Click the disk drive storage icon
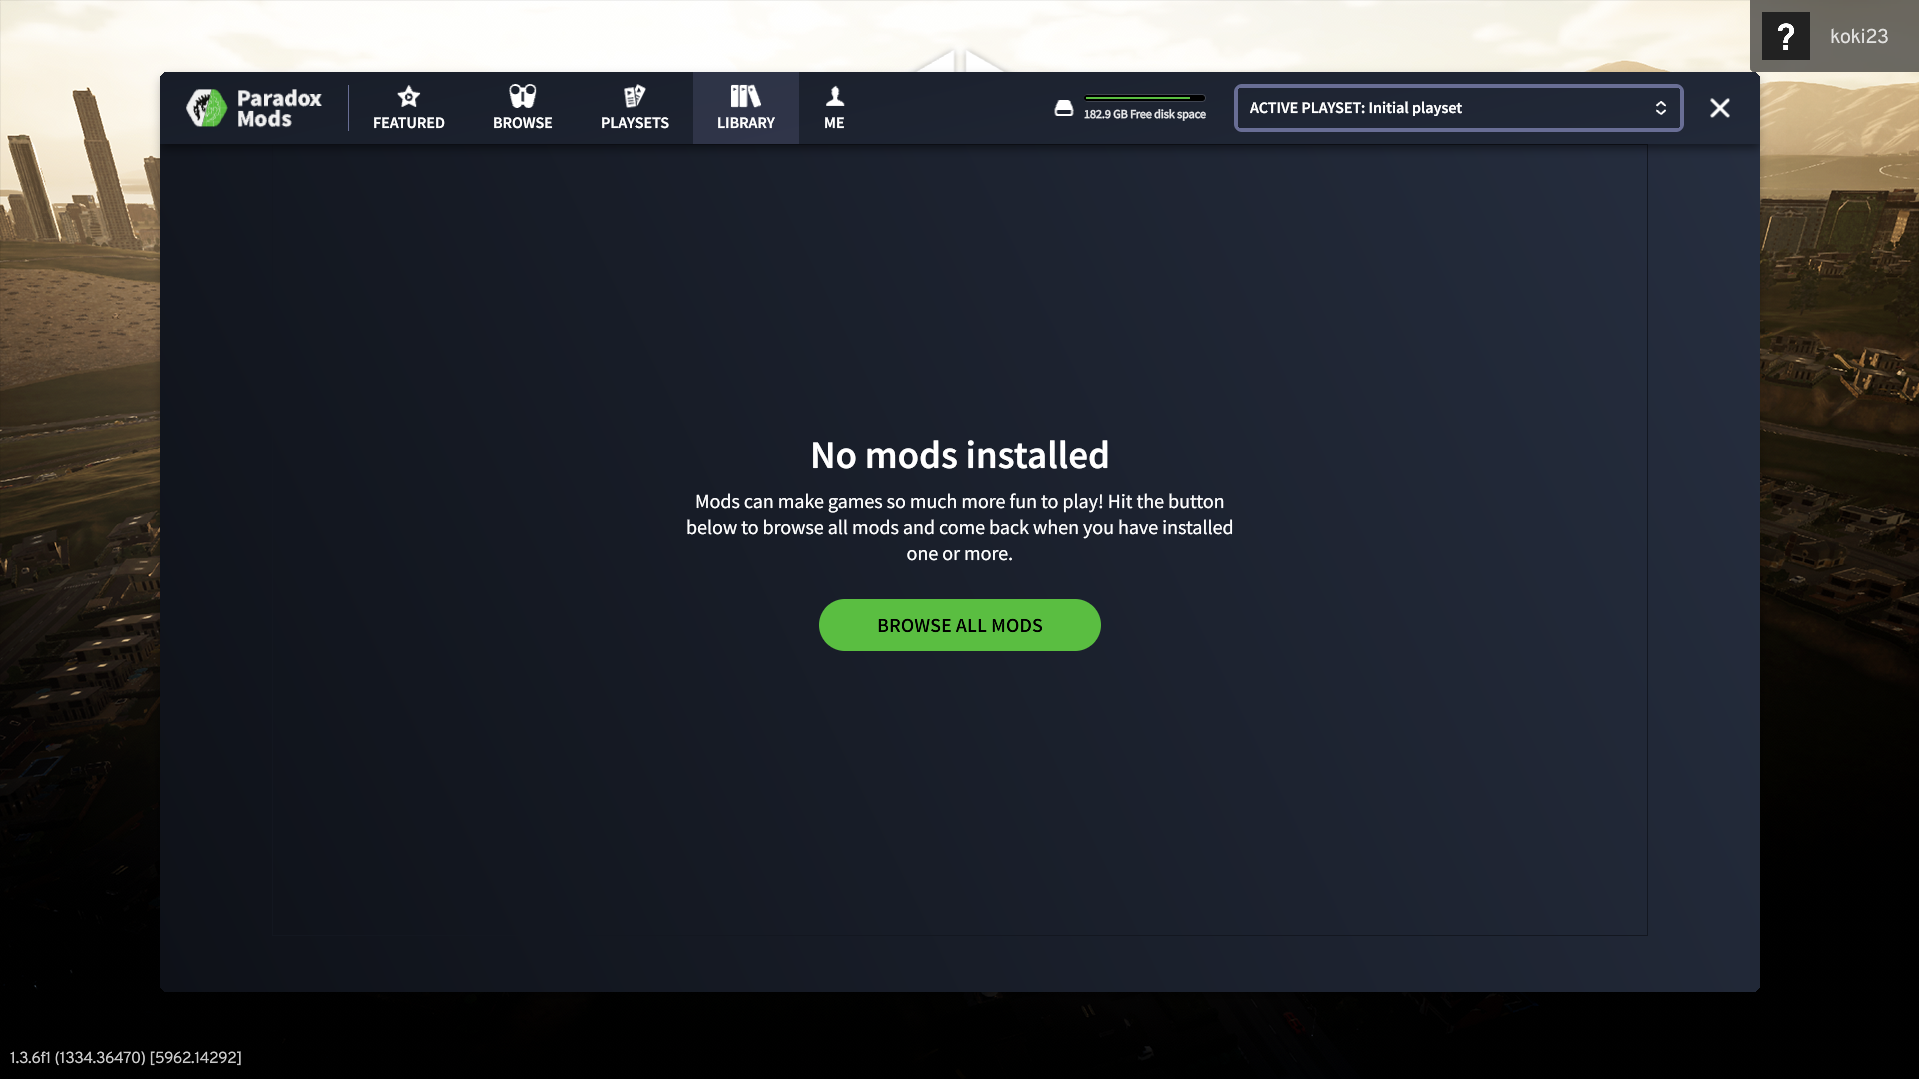 1064,108
